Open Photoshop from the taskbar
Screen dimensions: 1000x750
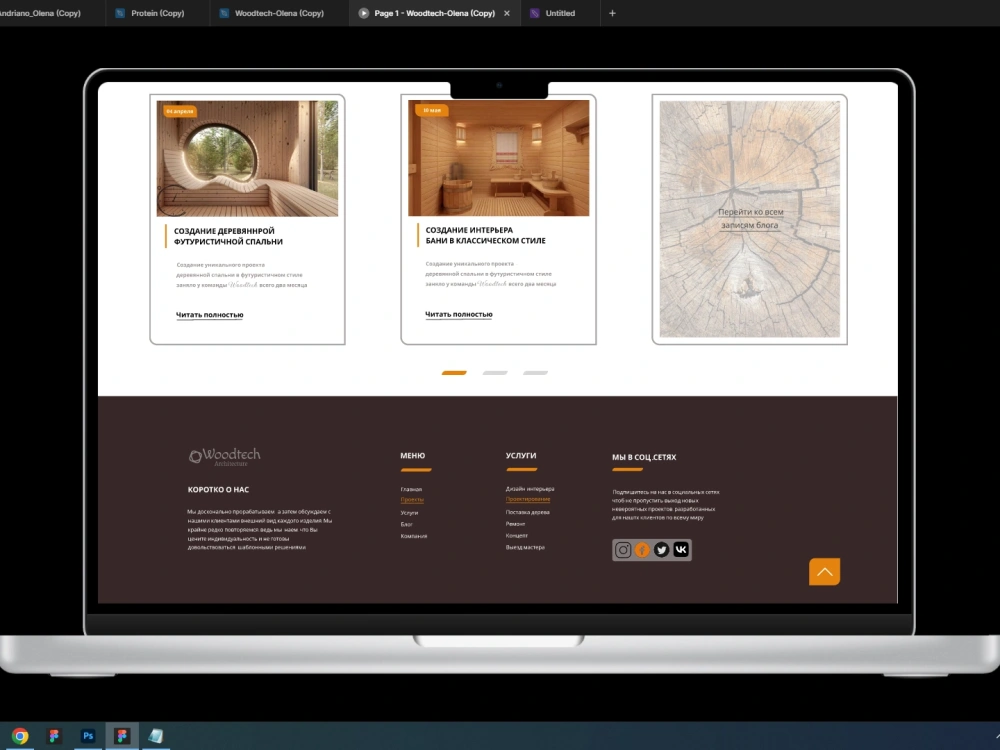click(88, 736)
